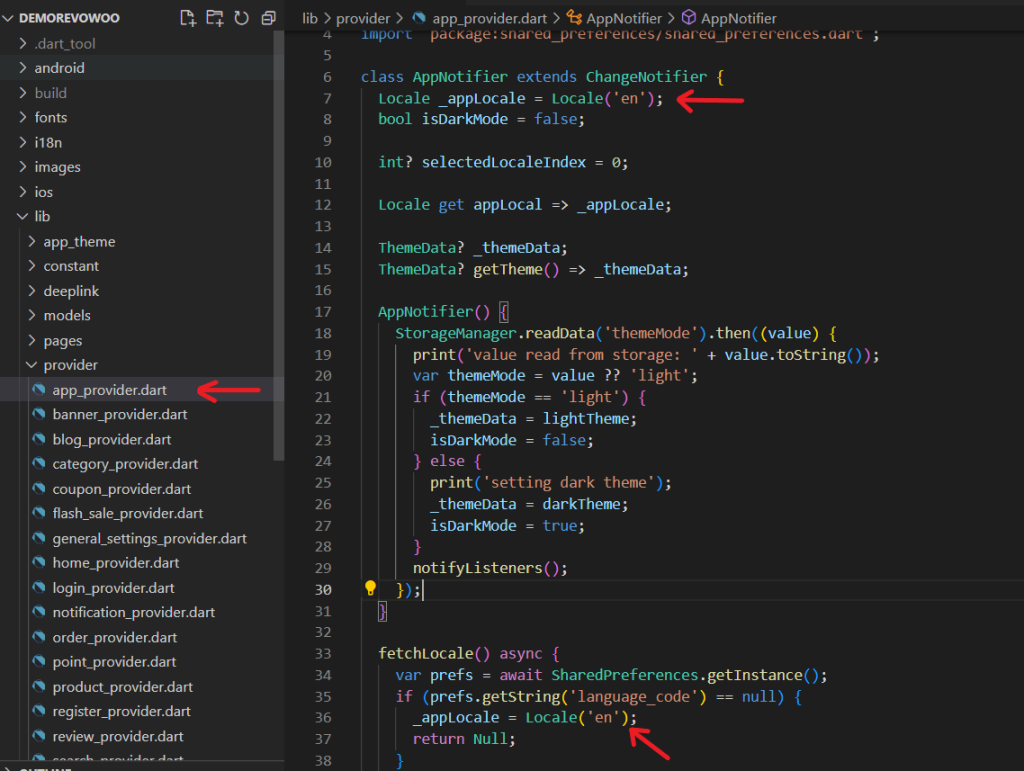Click the Collapse Folders icon in Explorer
Viewport: 1024px width, 771px height.
[266, 17]
